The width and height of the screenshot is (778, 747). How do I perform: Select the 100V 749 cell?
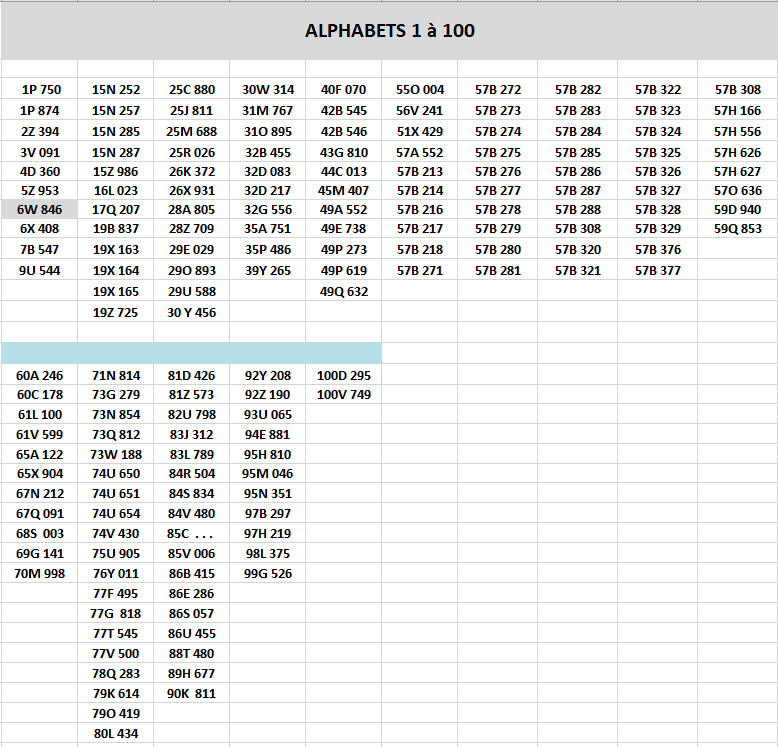[x=343, y=395]
